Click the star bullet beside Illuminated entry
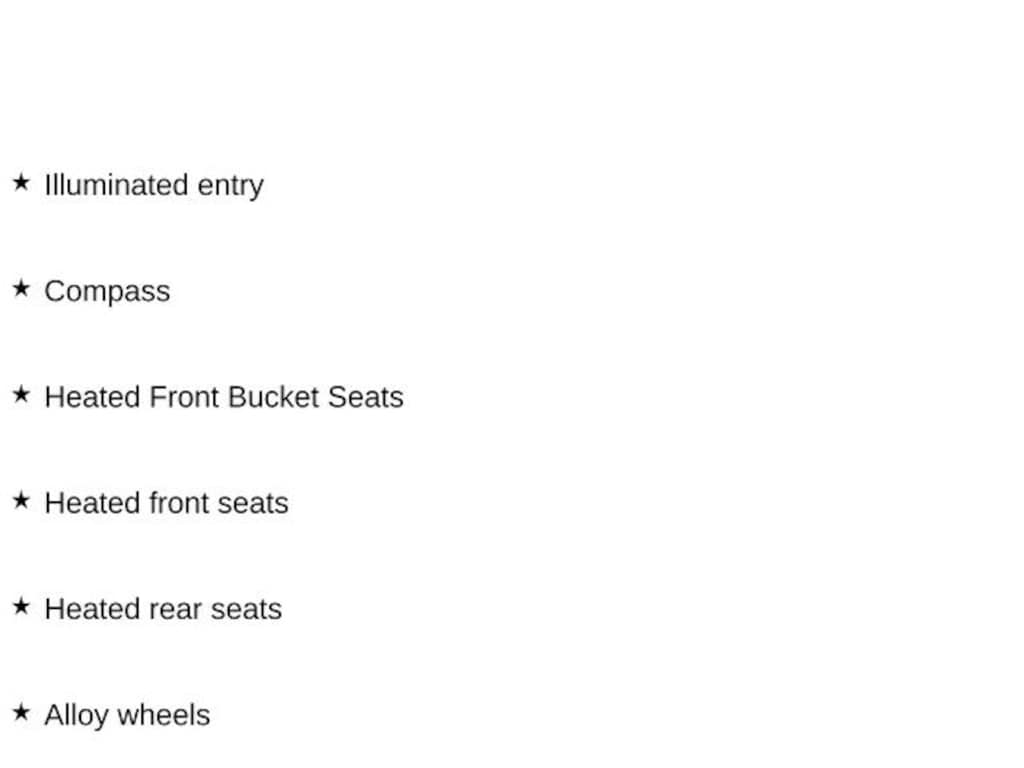The height and width of the screenshot is (768, 1024). pyautogui.click(x=21, y=183)
